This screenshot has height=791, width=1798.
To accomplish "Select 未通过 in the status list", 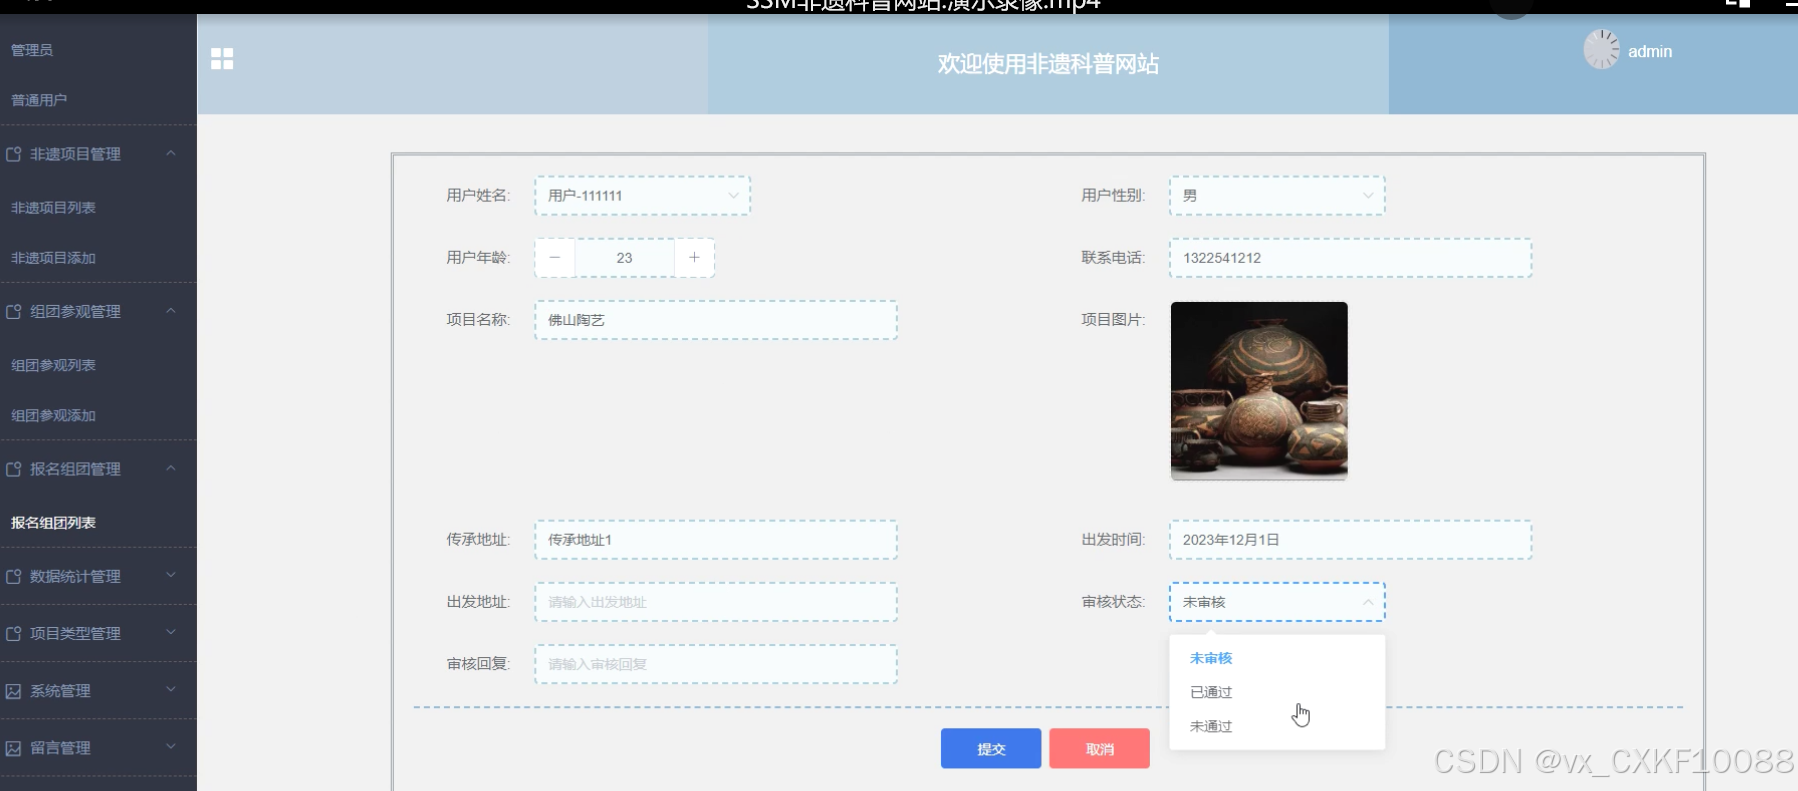I will 1277,726.
